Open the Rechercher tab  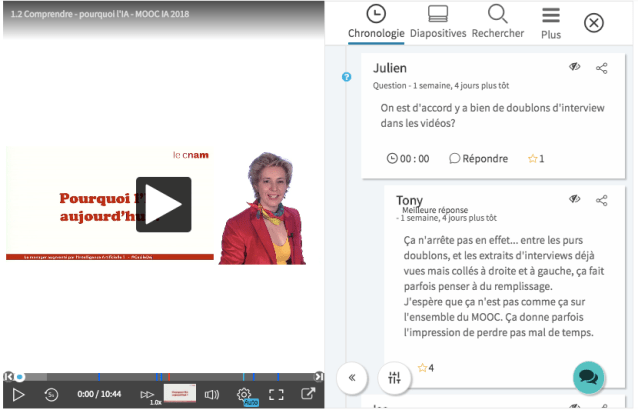497,22
